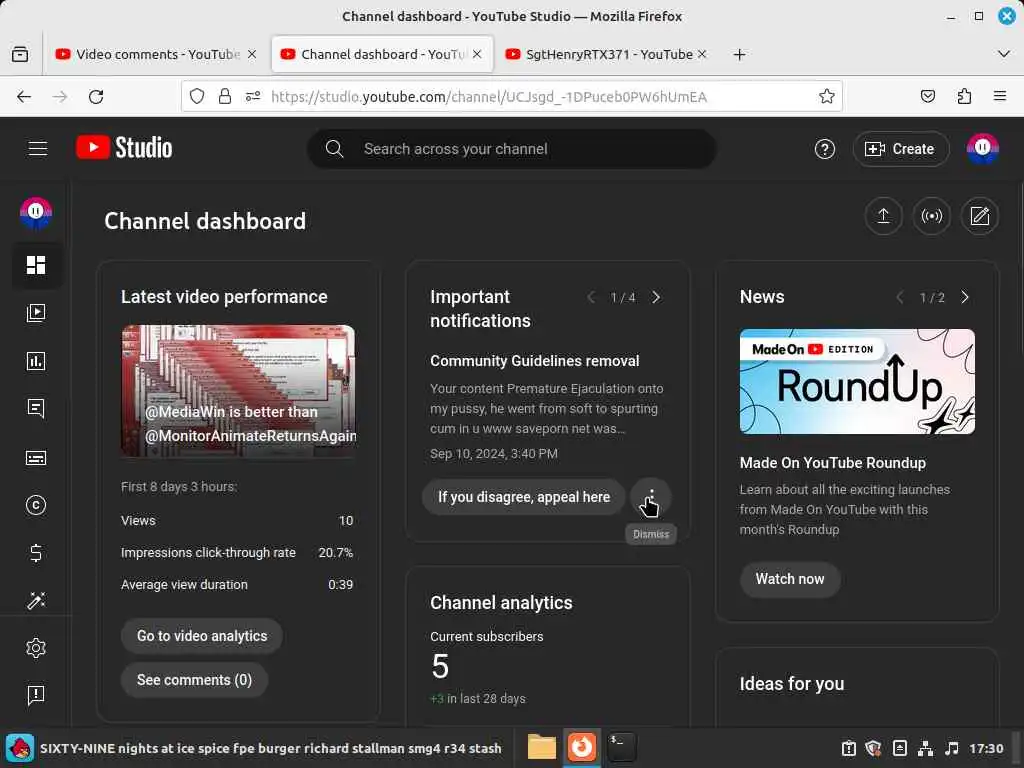Click the site security padlock icon
This screenshot has width=1024, height=768.
pos(225,97)
